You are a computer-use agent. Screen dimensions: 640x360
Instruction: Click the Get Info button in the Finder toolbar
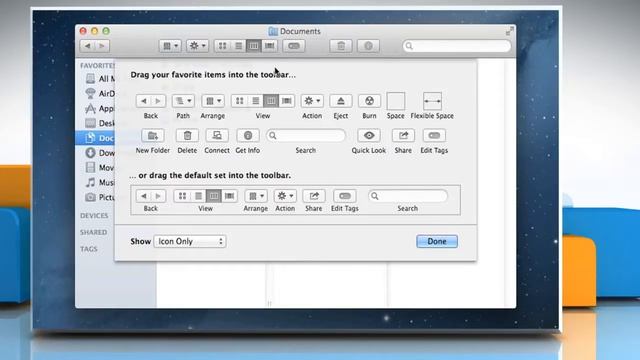tap(368, 46)
